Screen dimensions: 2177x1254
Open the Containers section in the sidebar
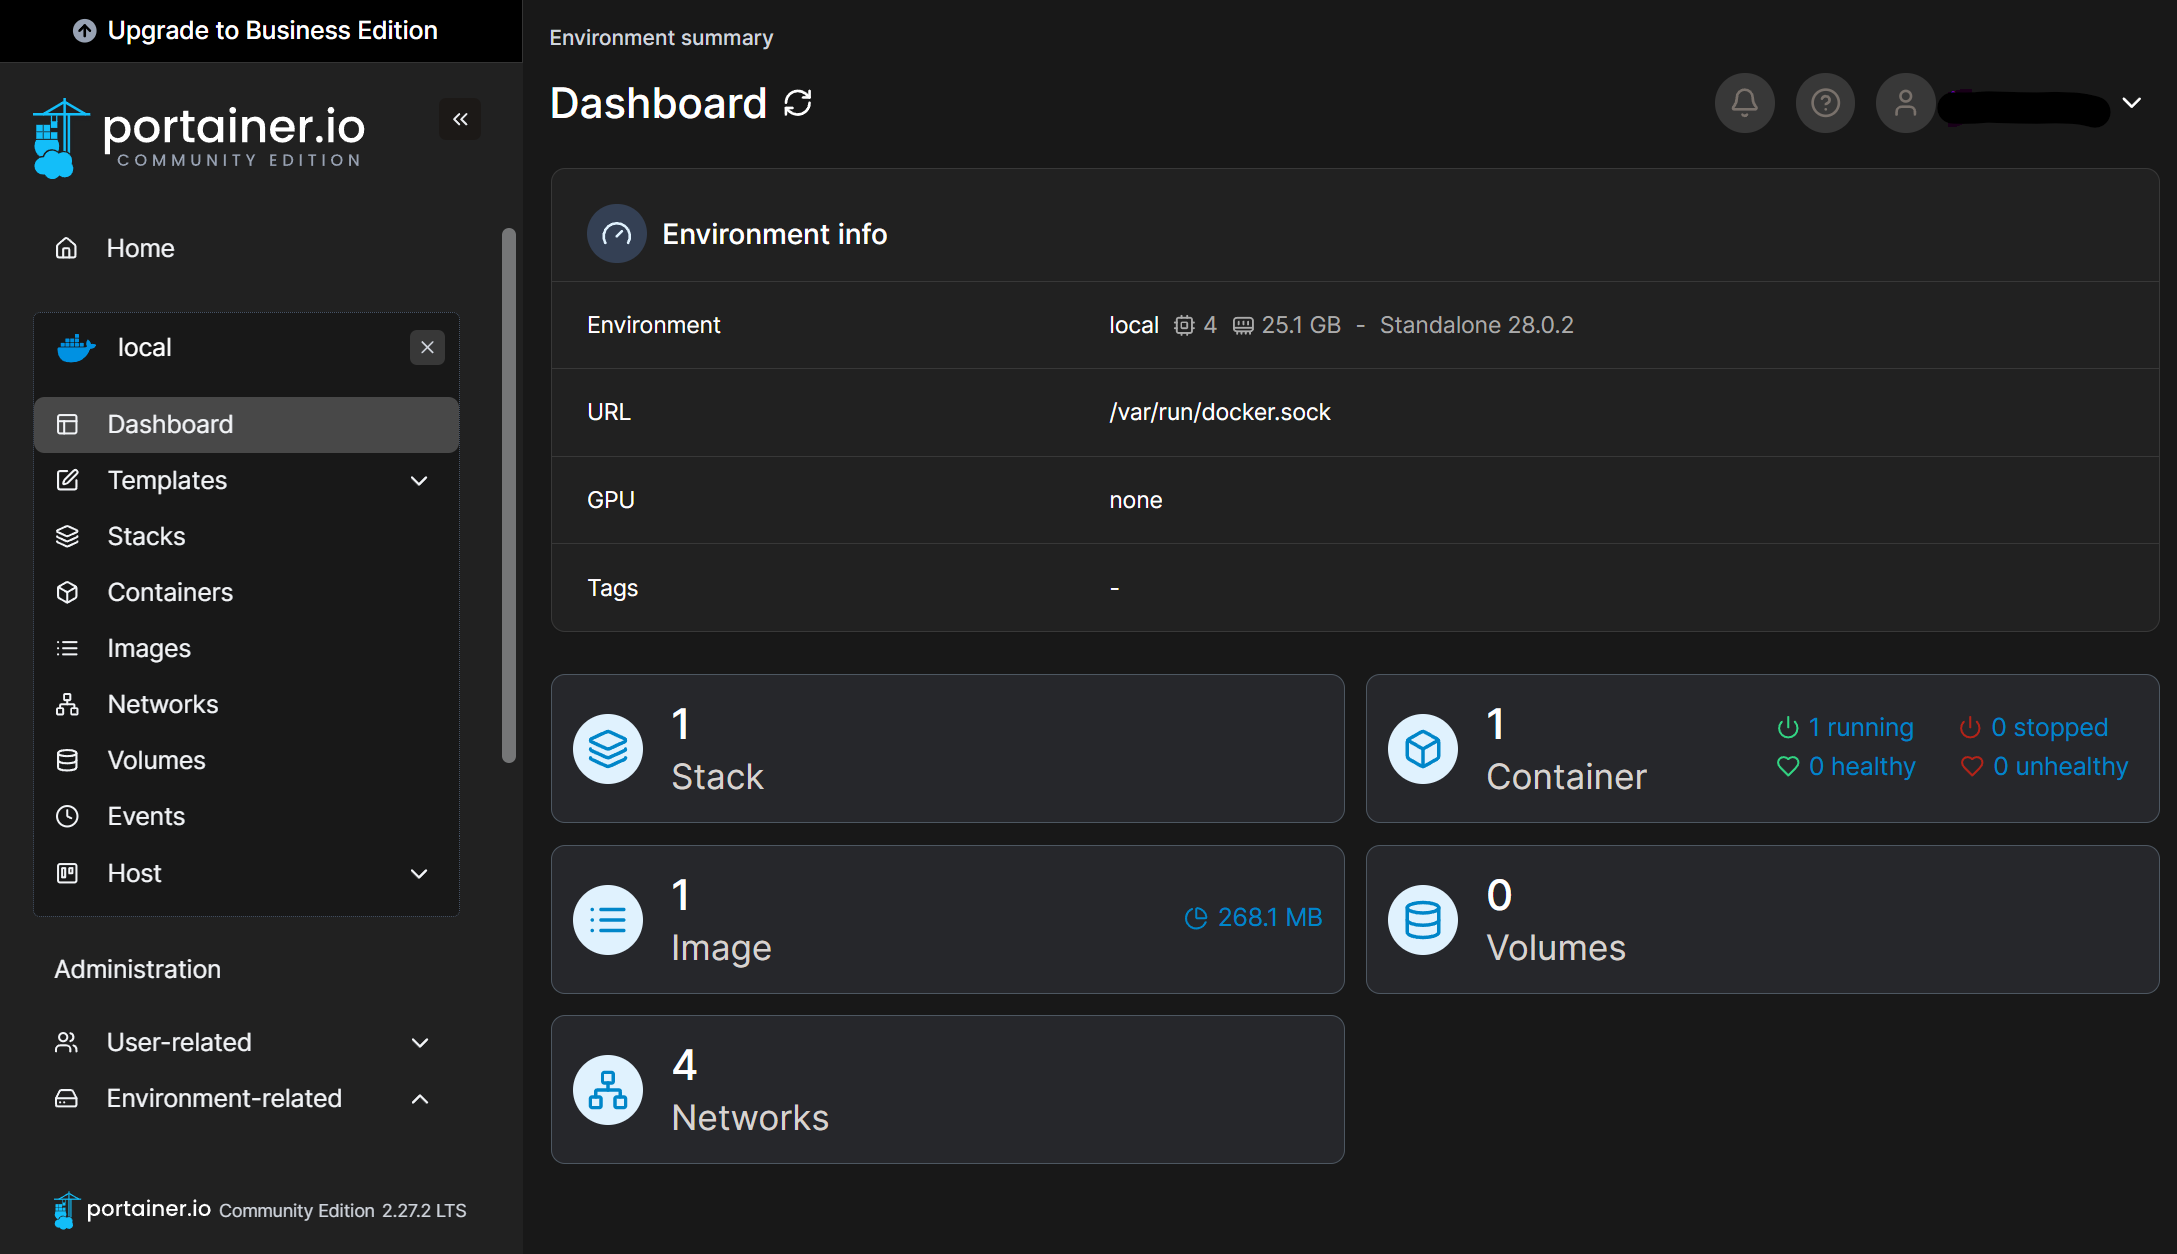point(170,592)
